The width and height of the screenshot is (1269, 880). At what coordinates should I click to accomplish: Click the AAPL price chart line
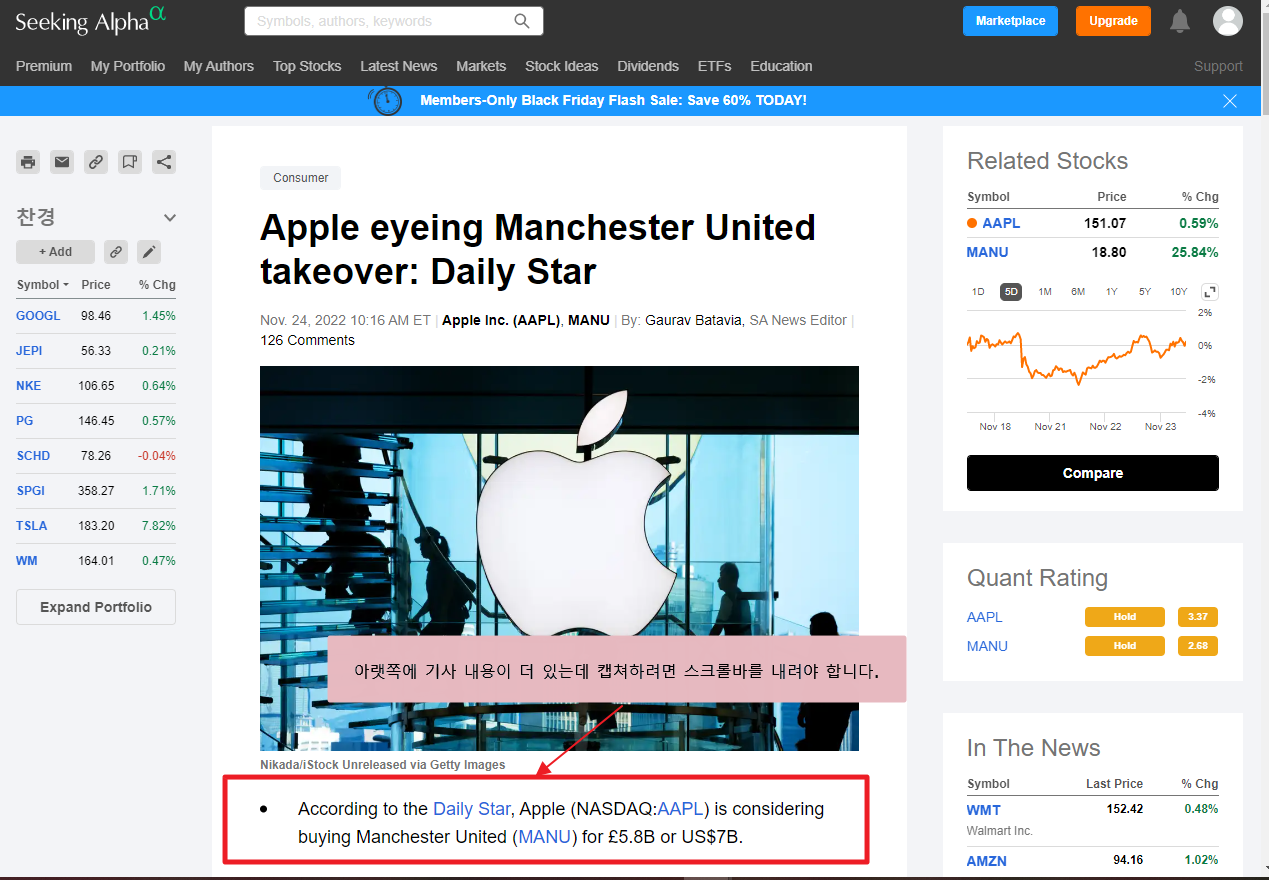(x=1076, y=358)
